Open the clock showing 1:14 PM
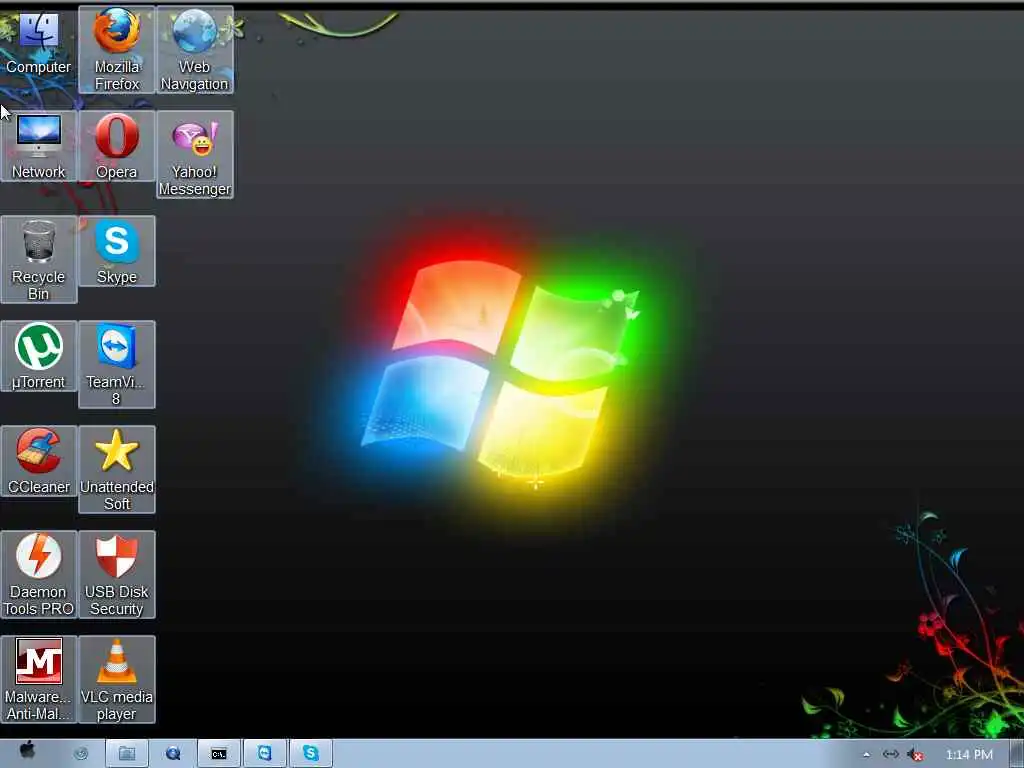The height and width of the screenshot is (768, 1024). 969,755
